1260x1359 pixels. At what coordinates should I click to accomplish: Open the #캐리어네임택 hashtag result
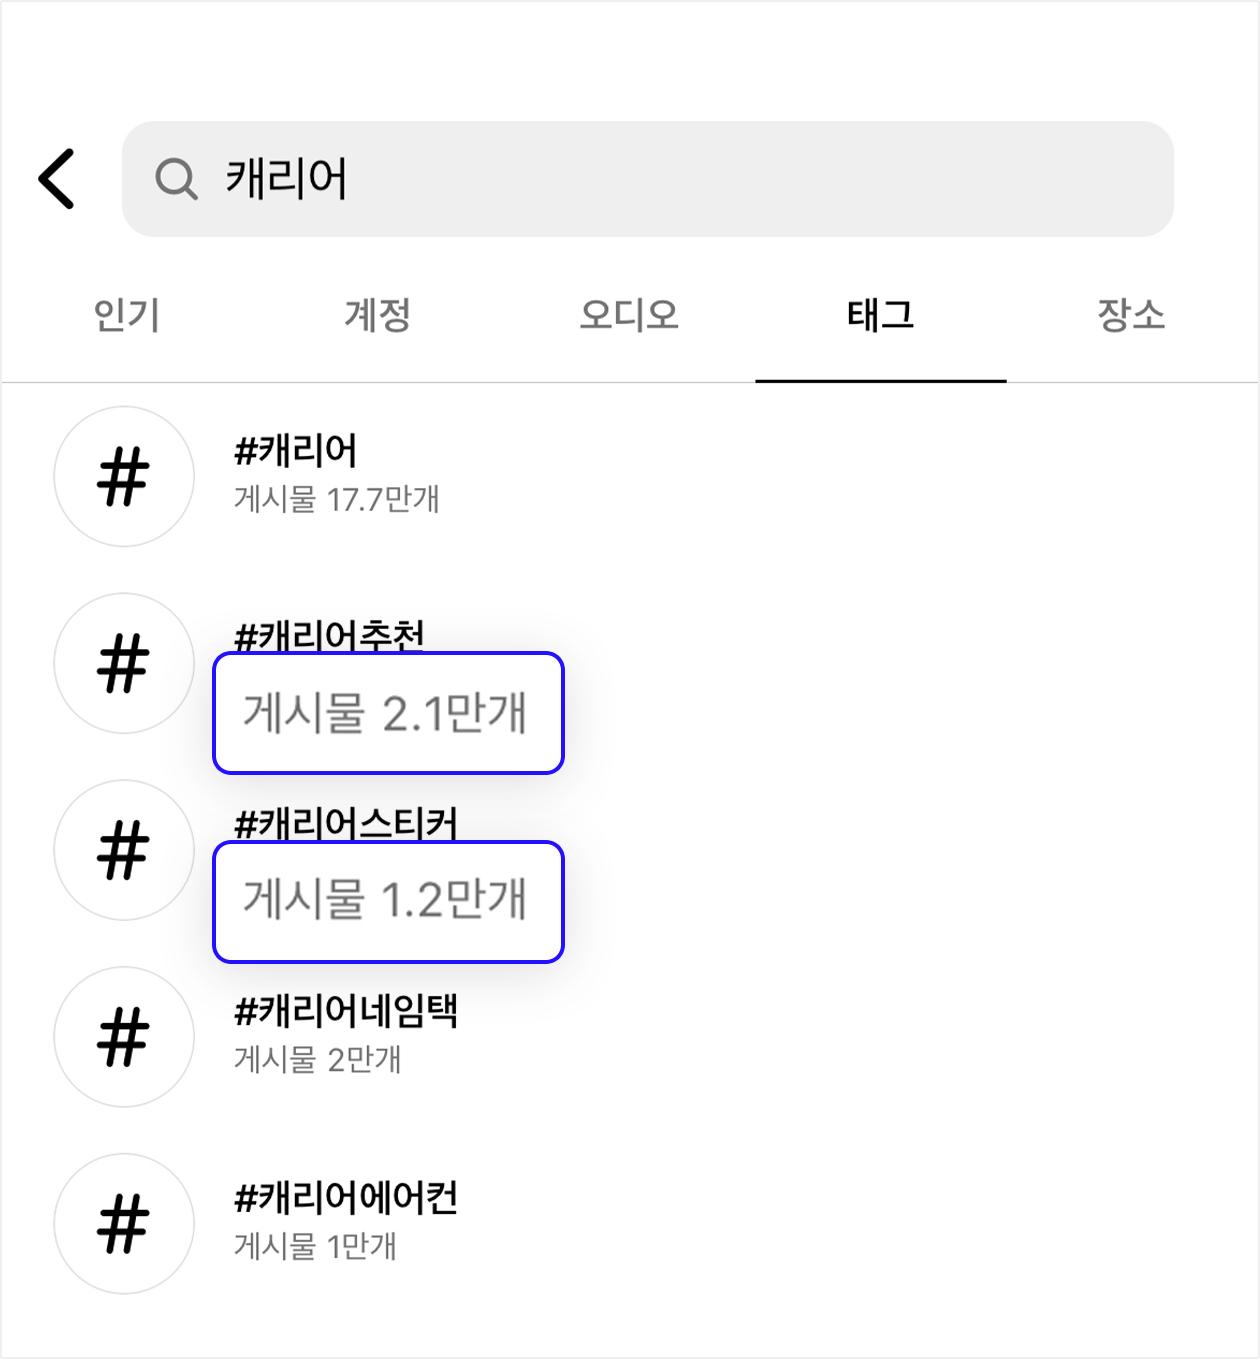(x=345, y=1012)
